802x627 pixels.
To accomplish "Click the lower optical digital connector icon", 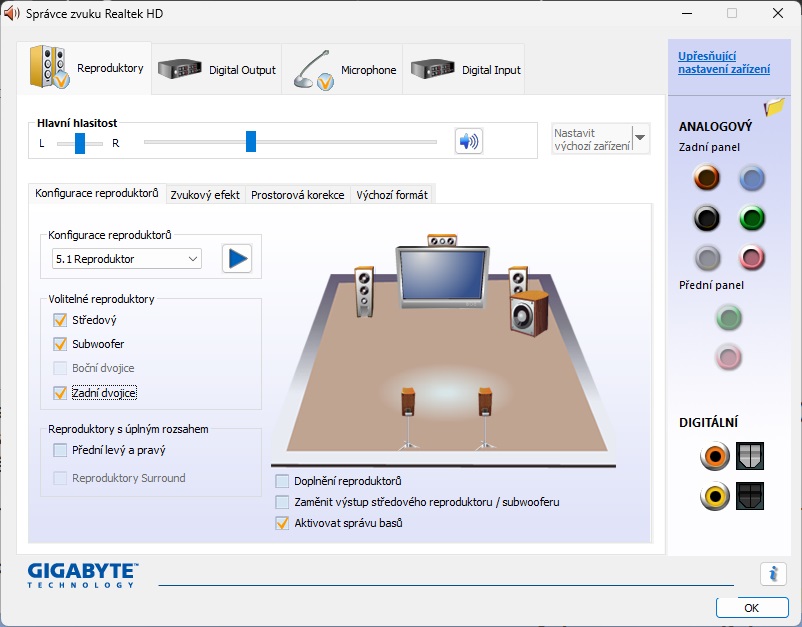I will pyautogui.click(x=750, y=496).
